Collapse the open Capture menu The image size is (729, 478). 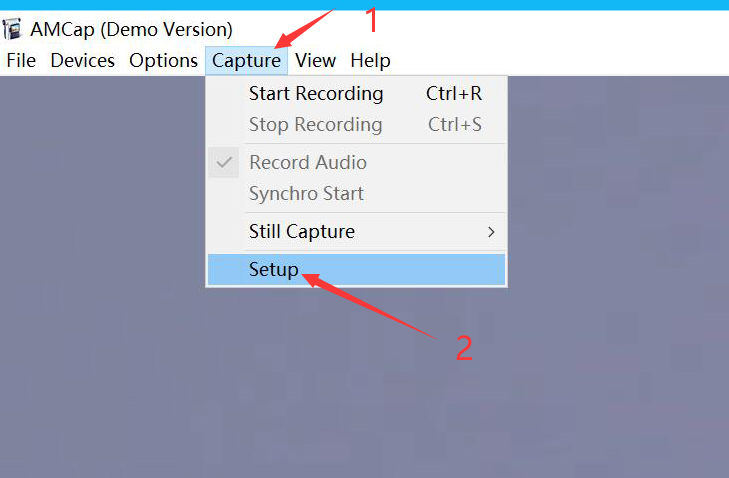click(246, 60)
